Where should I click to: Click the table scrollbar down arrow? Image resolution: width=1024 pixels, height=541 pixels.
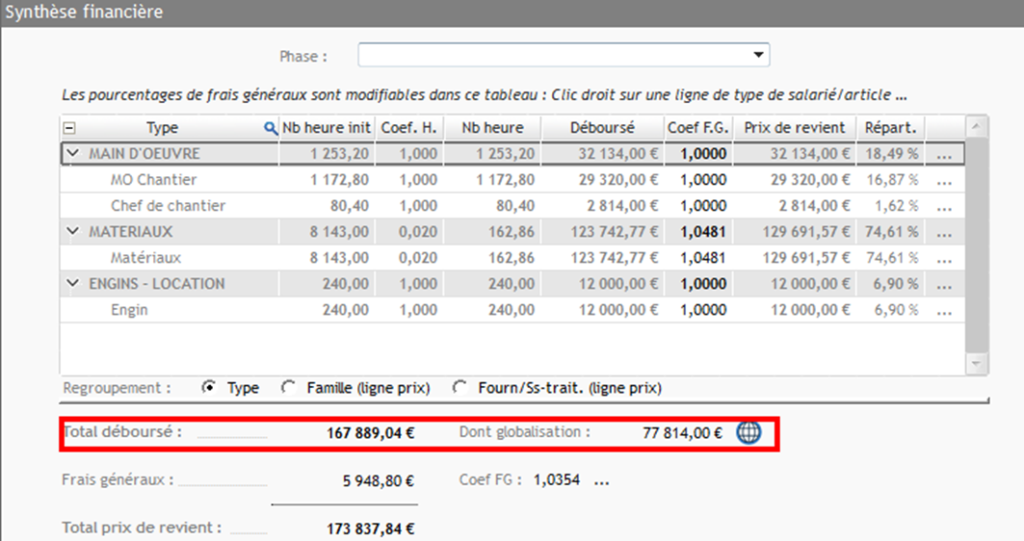coord(976,364)
